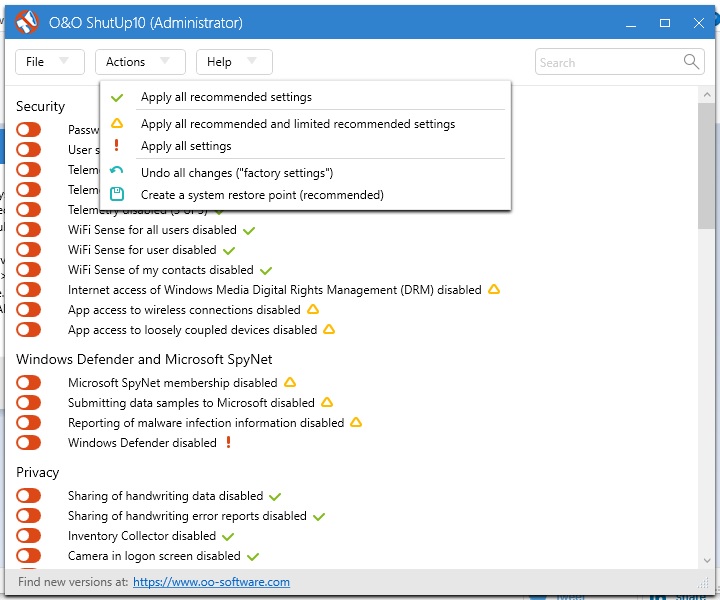The image size is (720, 600).
Task: Toggle Windows Defender disabled switch
Action: (28, 443)
